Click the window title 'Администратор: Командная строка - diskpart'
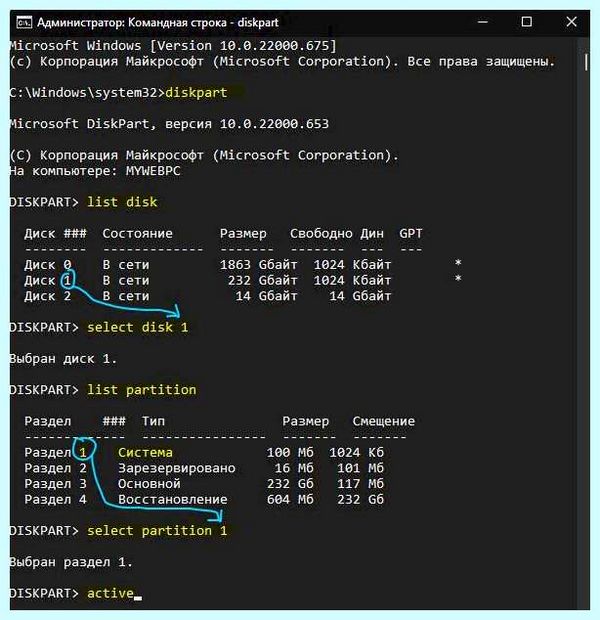This screenshot has height=620, width=600. 158,23
